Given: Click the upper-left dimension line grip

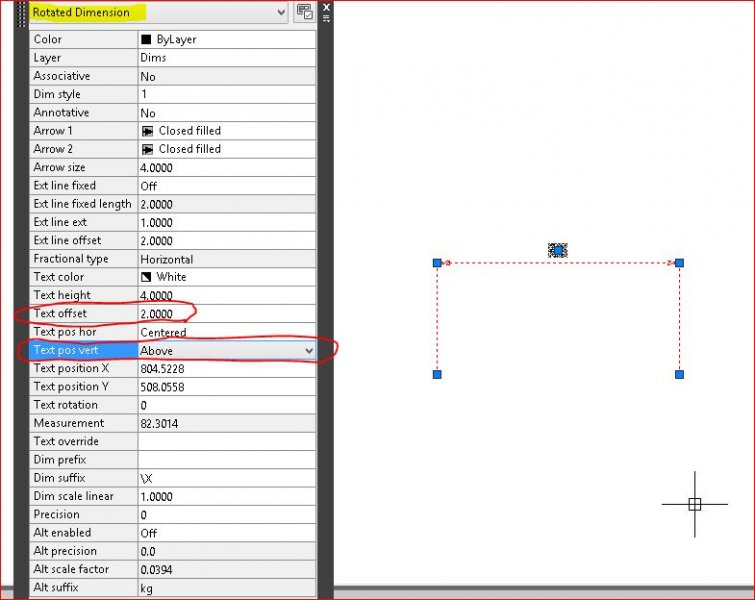Looking at the screenshot, I should 437,263.
